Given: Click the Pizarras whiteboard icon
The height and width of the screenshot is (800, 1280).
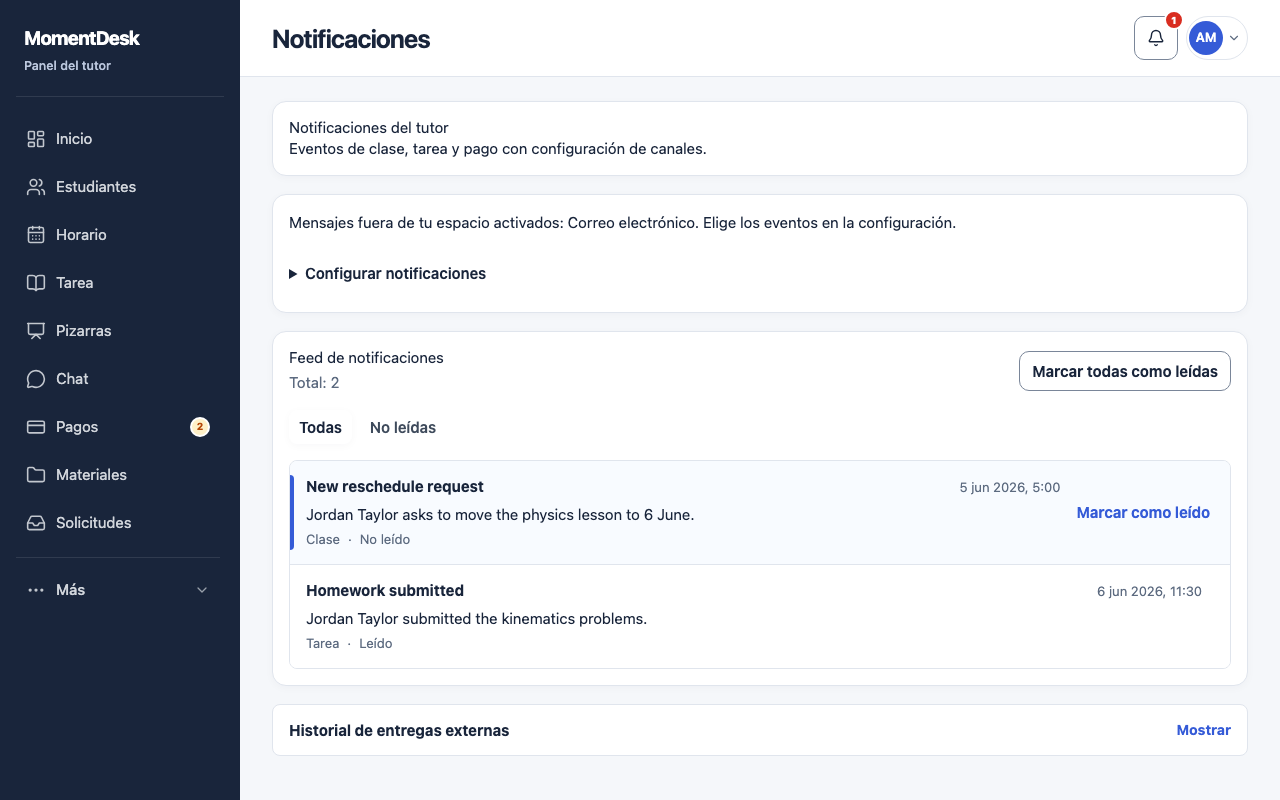Looking at the screenshot, I should 36,331.
